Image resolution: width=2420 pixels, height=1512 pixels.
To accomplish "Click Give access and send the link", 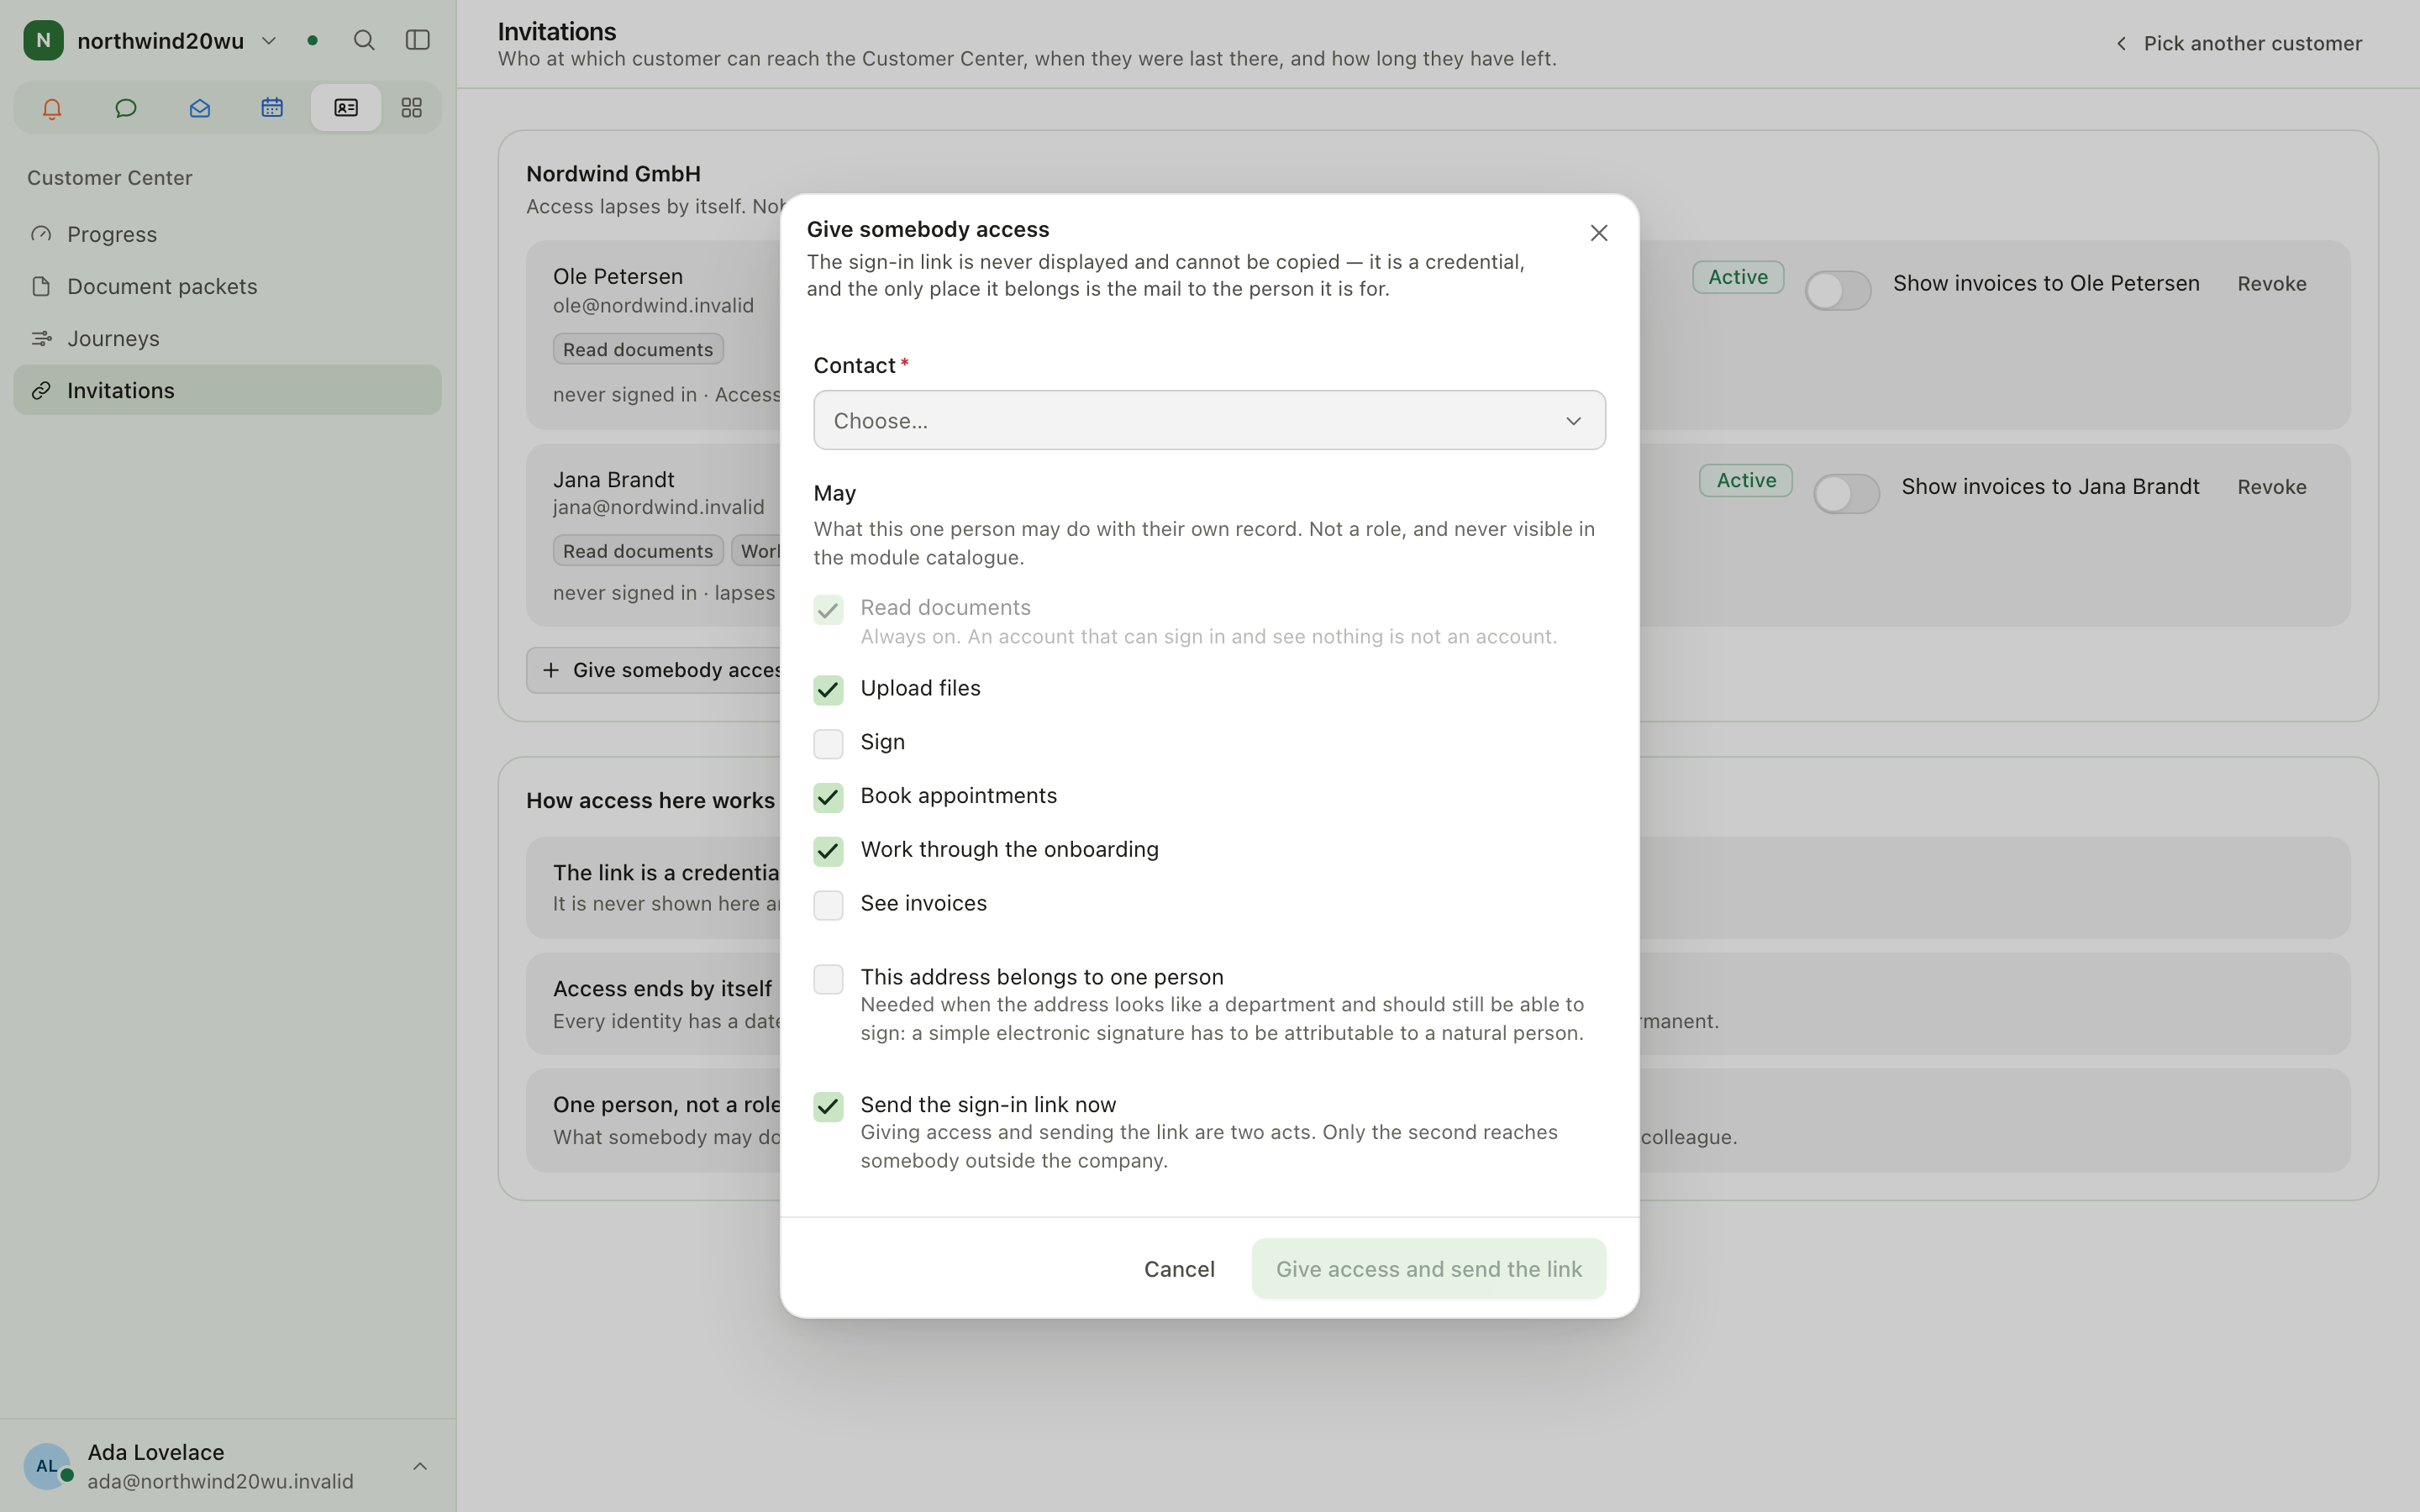I will click(1428, 1269).
